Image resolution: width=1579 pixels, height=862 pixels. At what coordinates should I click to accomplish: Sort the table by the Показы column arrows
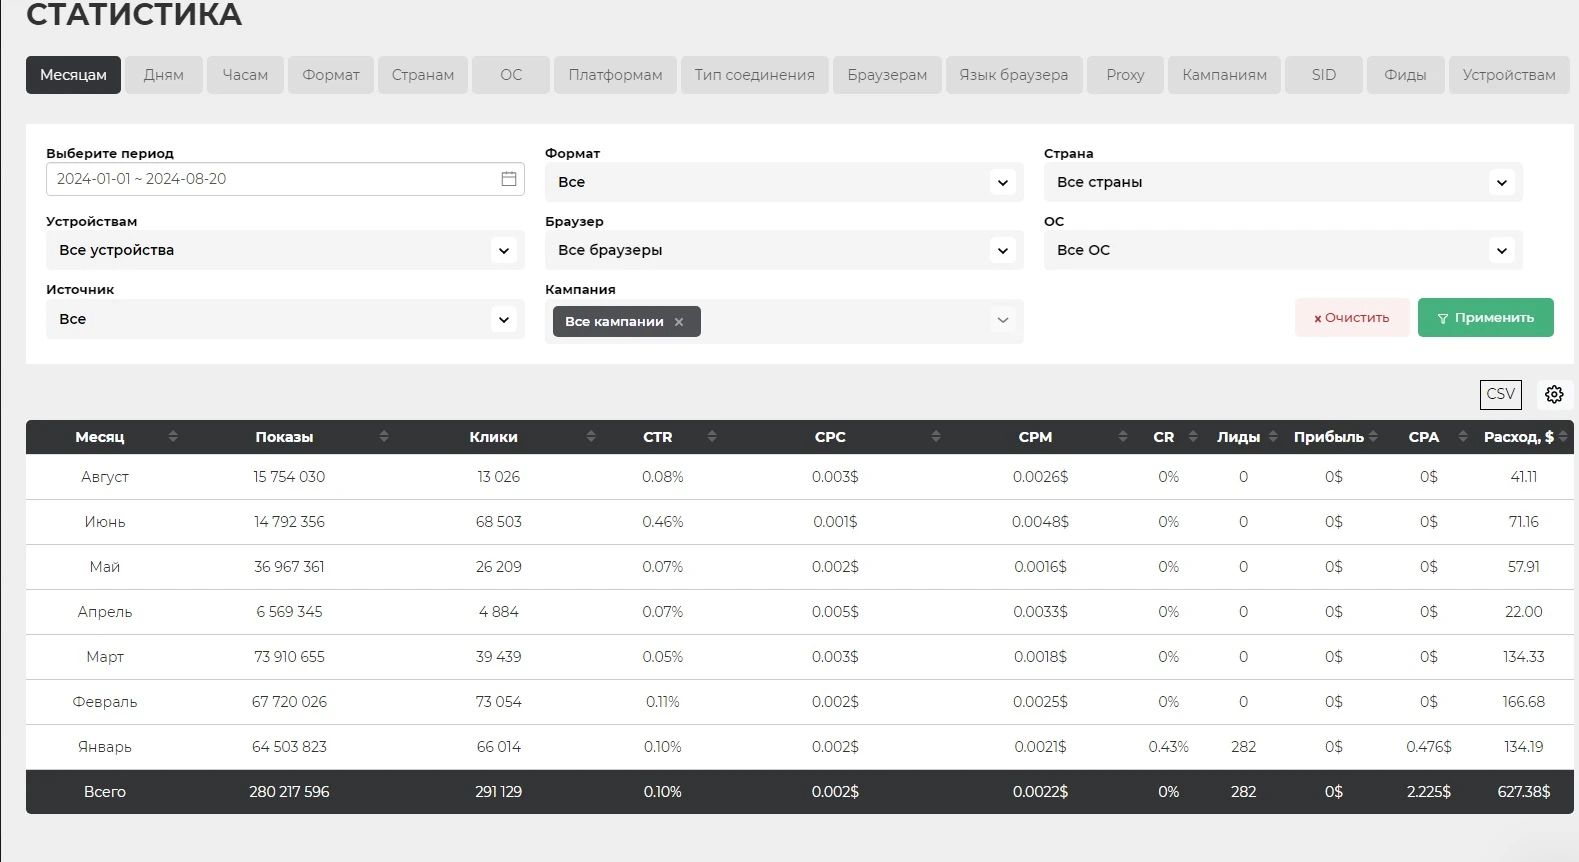pos(384,437)
